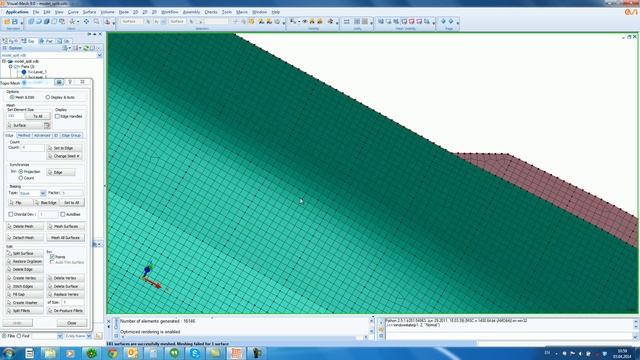Click the Fill Gap button
Viewport: 640px width, 360px height.
click(24, 295)
